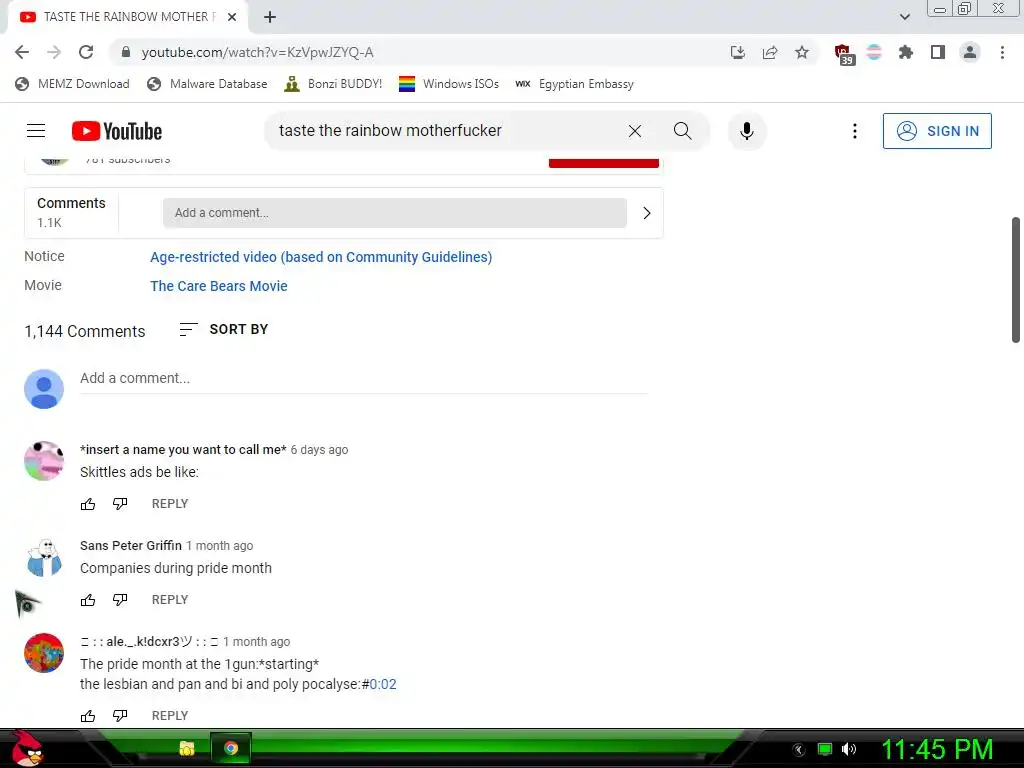
Task: Click the striped flag extension icon
Action: point(874,52)
